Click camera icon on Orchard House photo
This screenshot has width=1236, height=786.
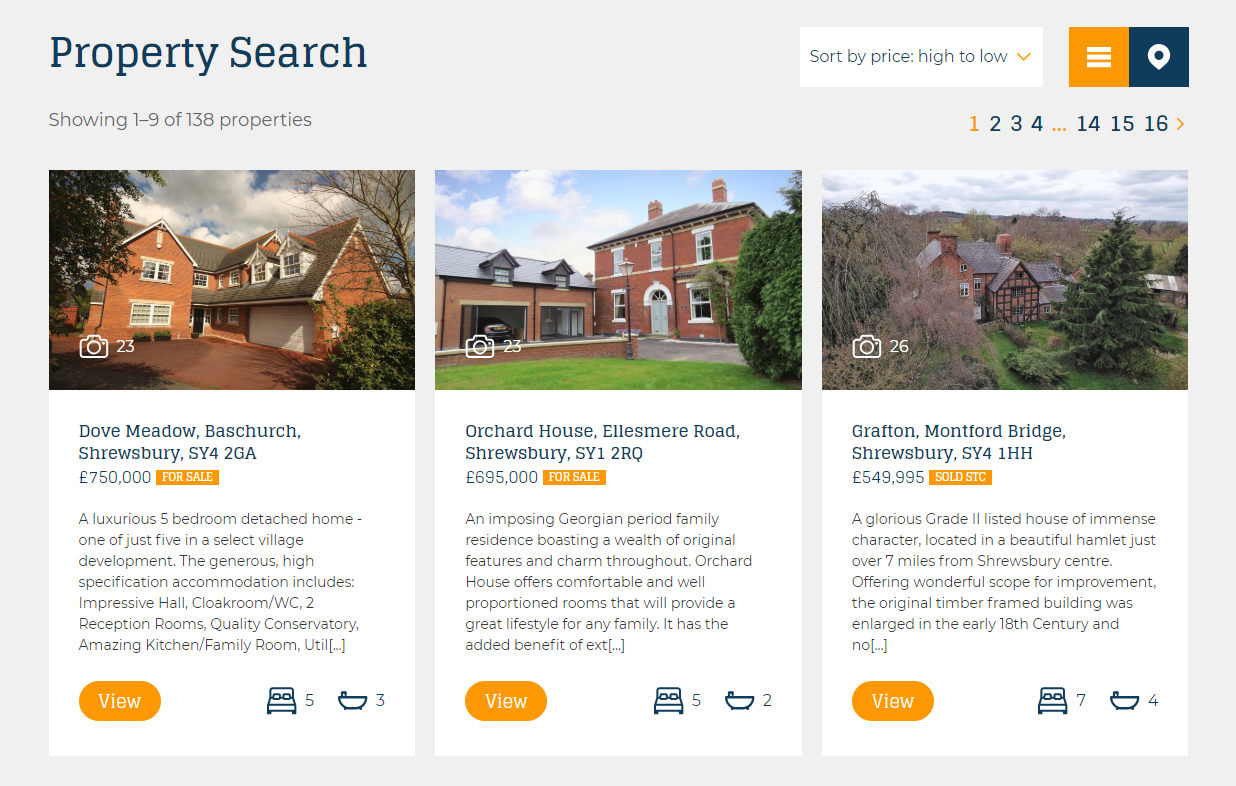click(x=480, y=346)
